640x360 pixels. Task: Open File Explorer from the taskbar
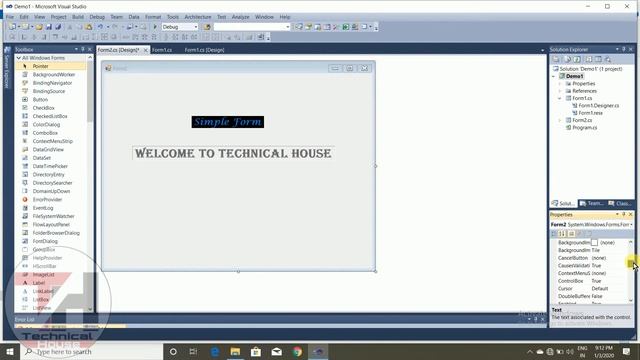point(235,351)
